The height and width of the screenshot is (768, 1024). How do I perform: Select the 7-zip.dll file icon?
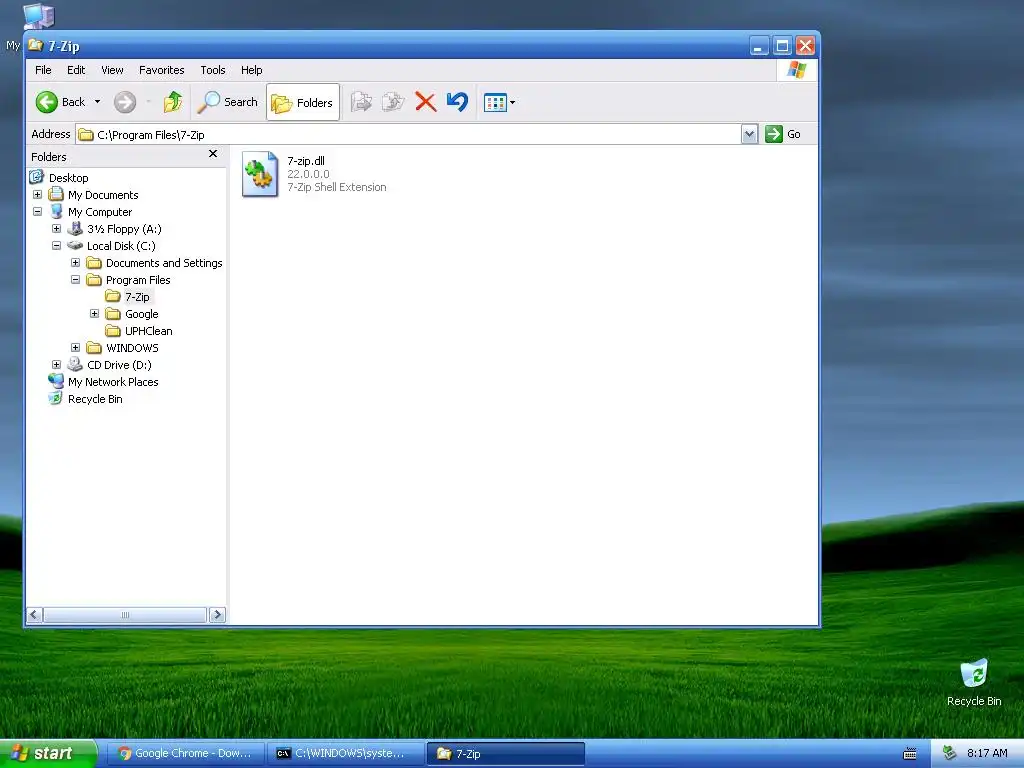pyautogui.click(x=260, y=174)
